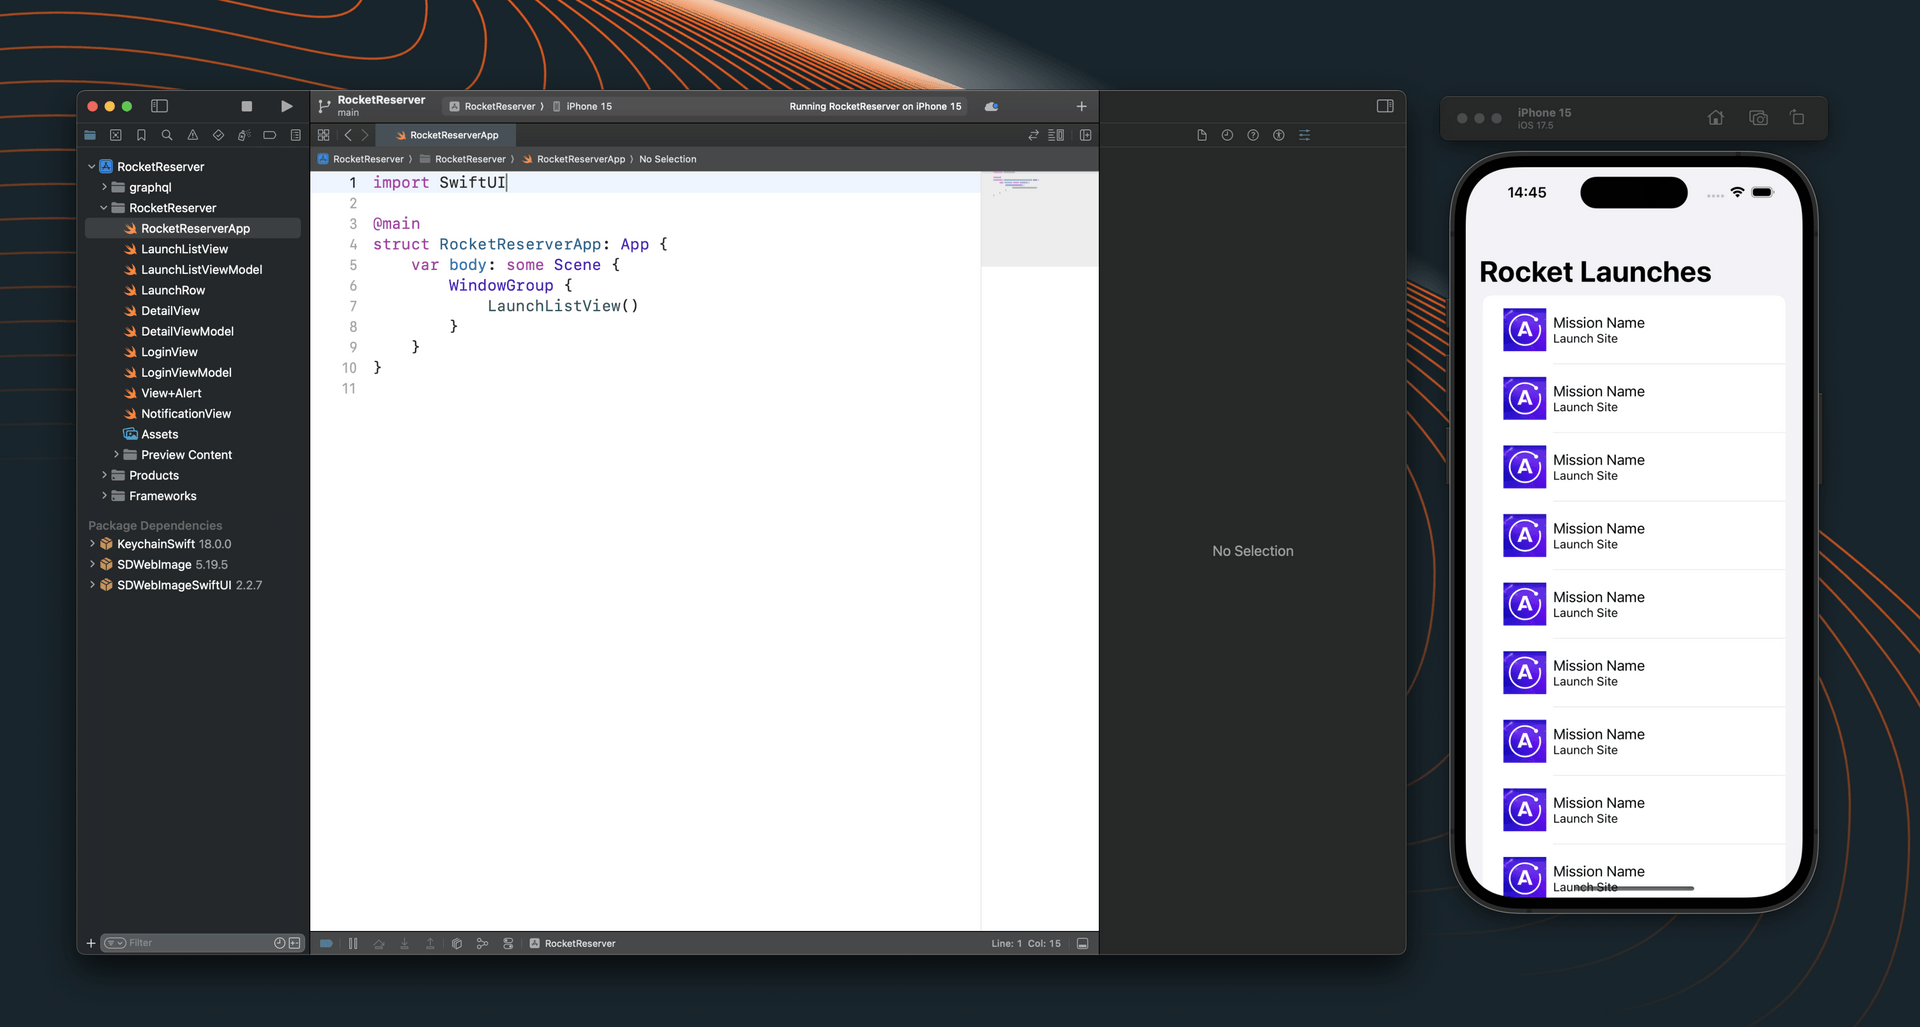Collapse the RocketReserver group folder
The width and height of the screenshot is (1920, 1027).
tap(104, 208)
